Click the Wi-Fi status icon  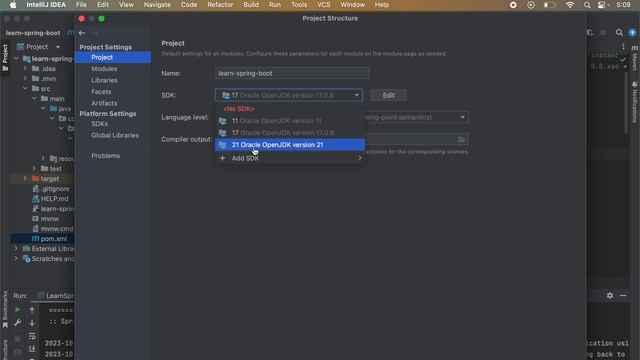569,5
